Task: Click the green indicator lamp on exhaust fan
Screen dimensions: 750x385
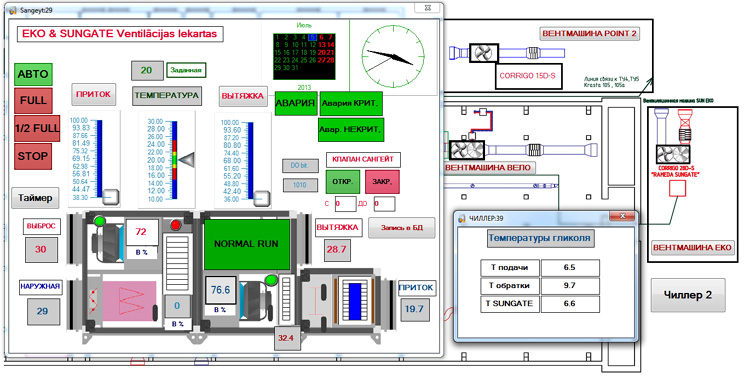Action: tap(99, 221)
